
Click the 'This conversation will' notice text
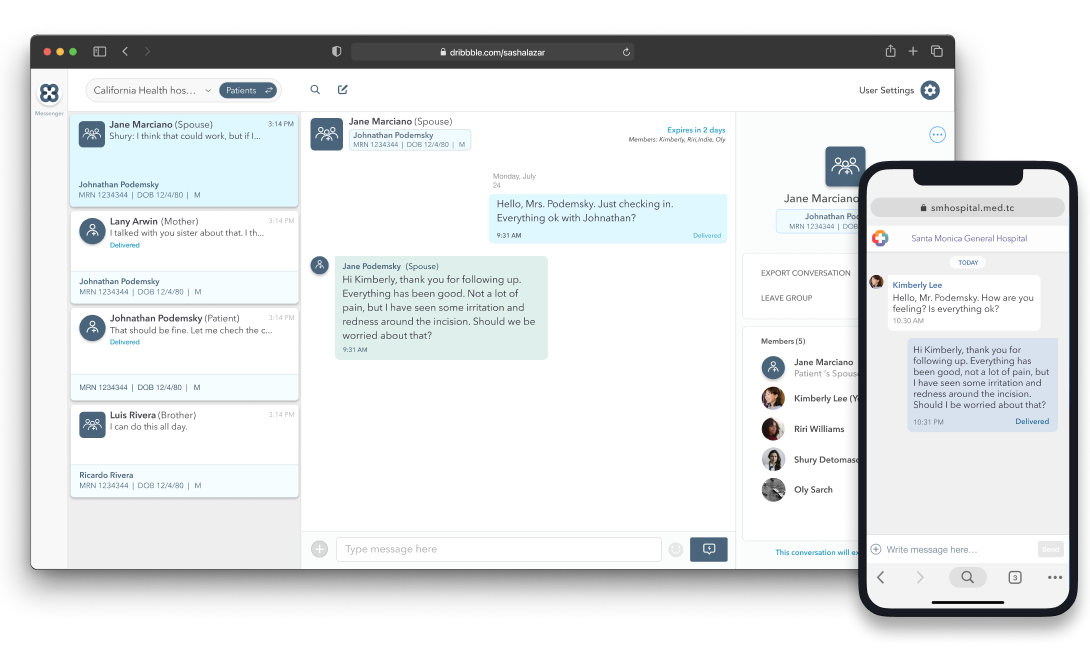817,553
